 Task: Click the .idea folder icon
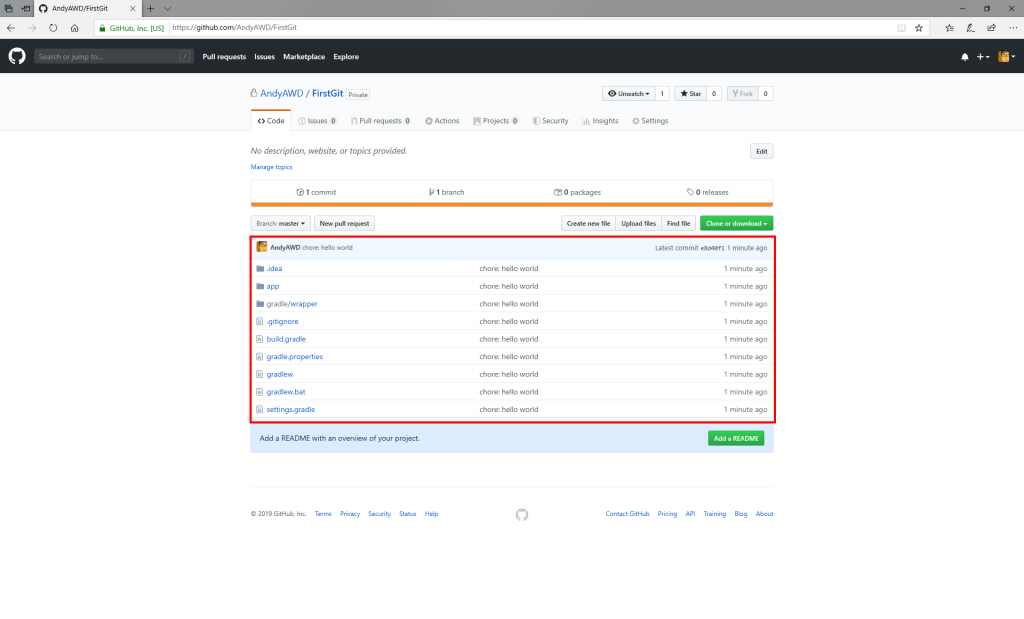[260, 268]
